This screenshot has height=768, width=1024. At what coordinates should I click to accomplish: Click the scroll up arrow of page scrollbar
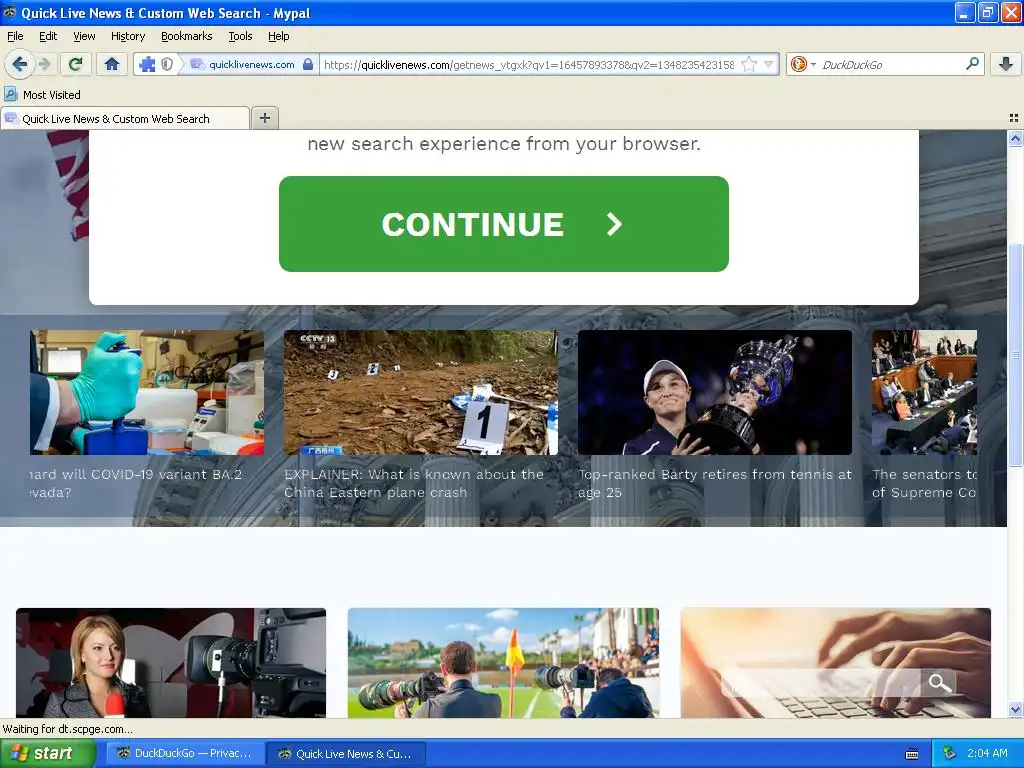(x=1015, y=138)
